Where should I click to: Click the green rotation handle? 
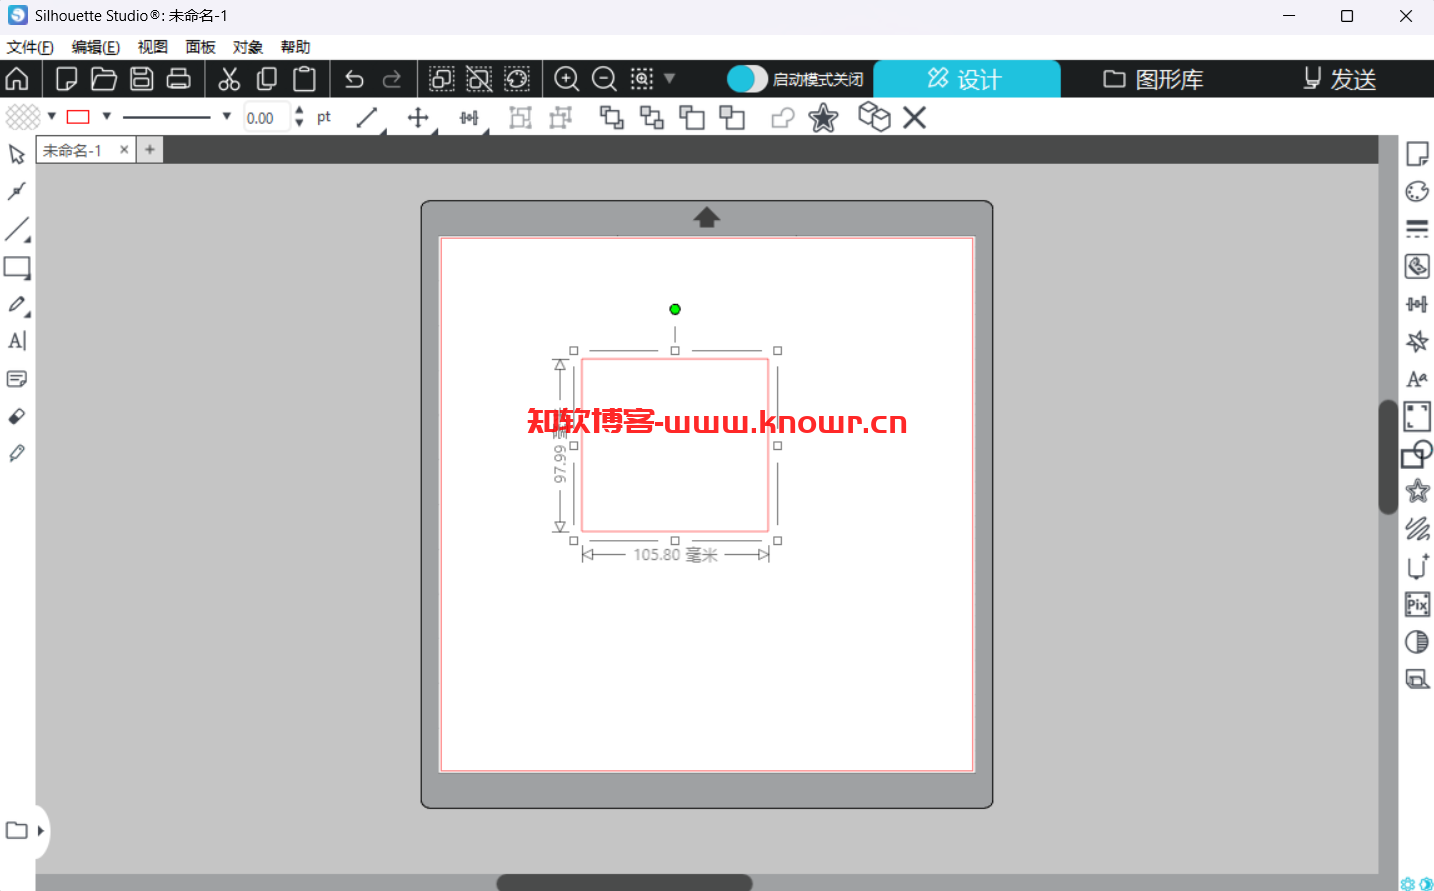(x=675, y=309)
